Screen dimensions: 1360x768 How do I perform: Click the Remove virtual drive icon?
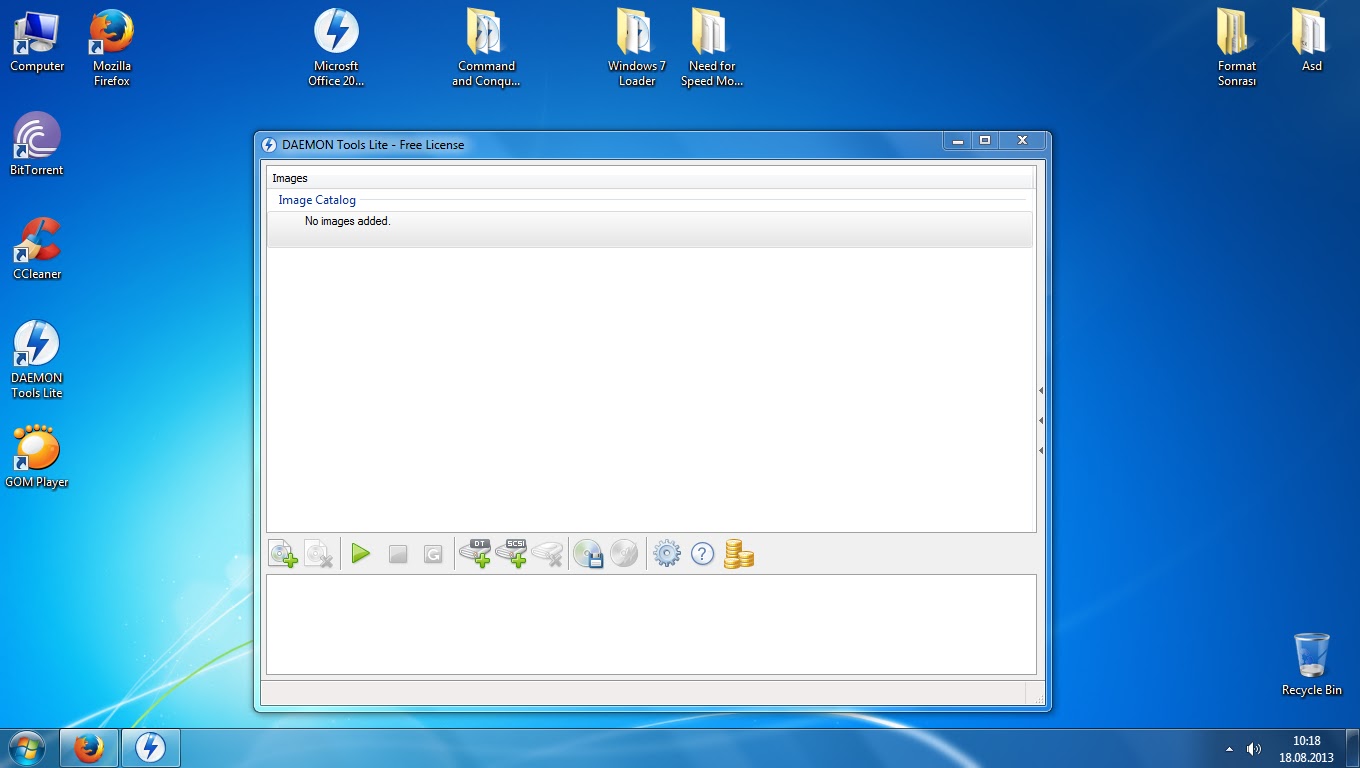tap(547, 553)
